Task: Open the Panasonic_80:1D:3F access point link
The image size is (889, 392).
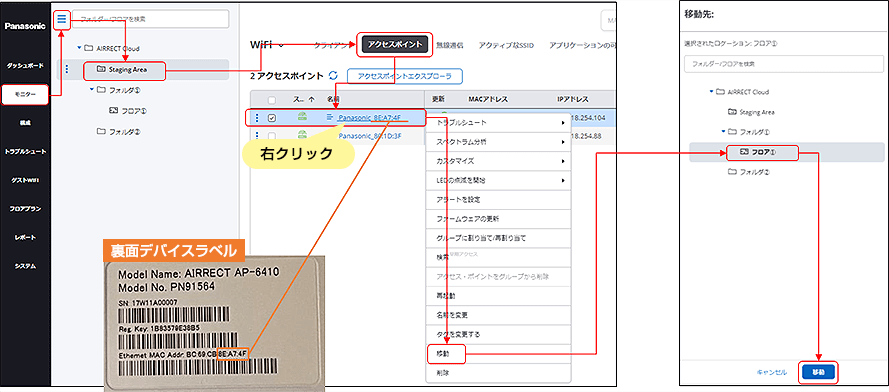Action: click(370, 136)
